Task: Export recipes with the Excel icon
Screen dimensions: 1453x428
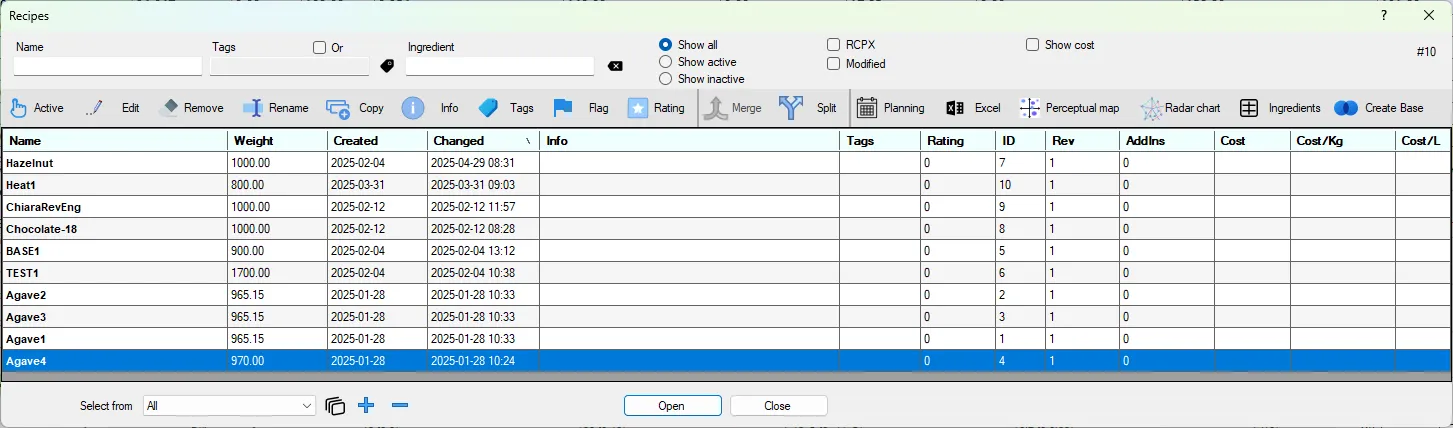Action: 955,108
